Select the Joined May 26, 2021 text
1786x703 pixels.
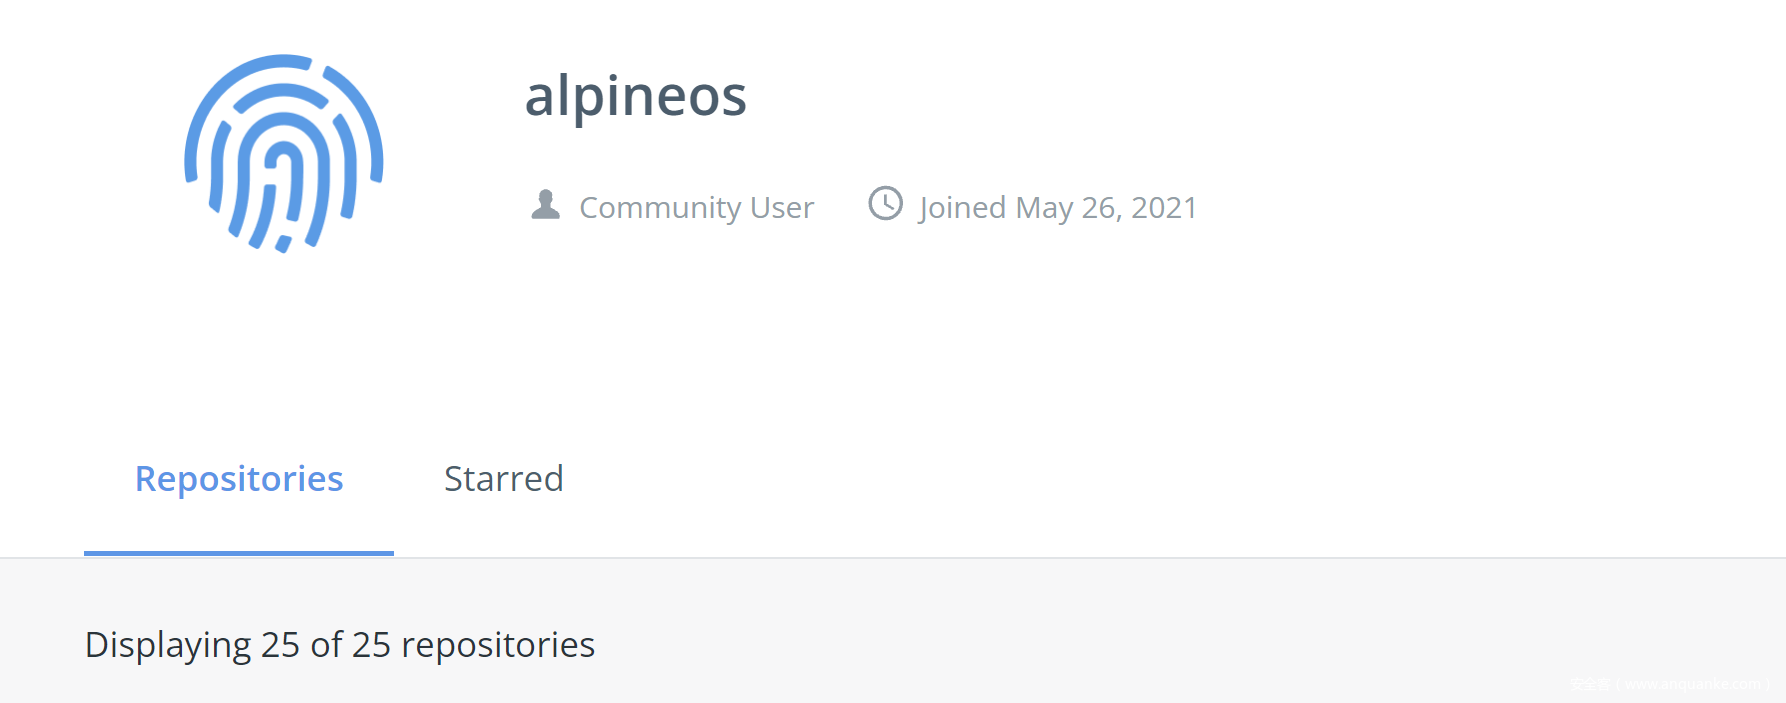click(x=1057, y=208)
